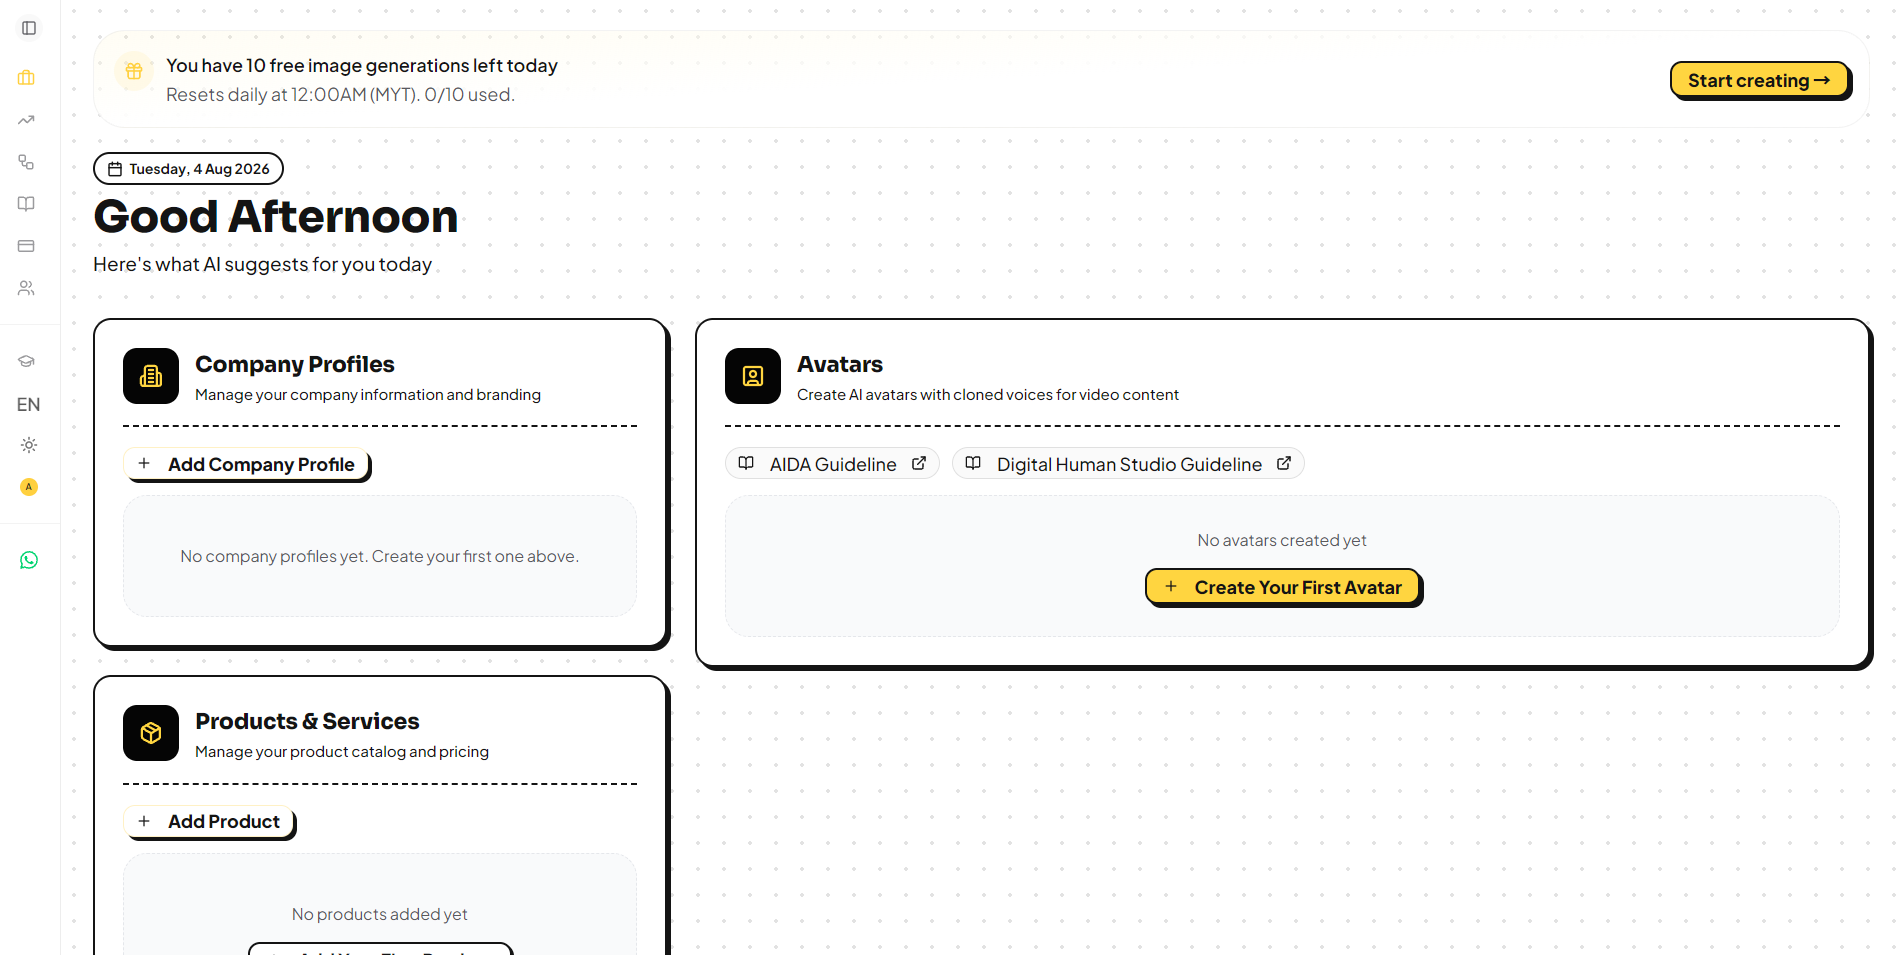Click 'No avatars created yet' text
1900x955 pixels.
(x=1282, y=540)
